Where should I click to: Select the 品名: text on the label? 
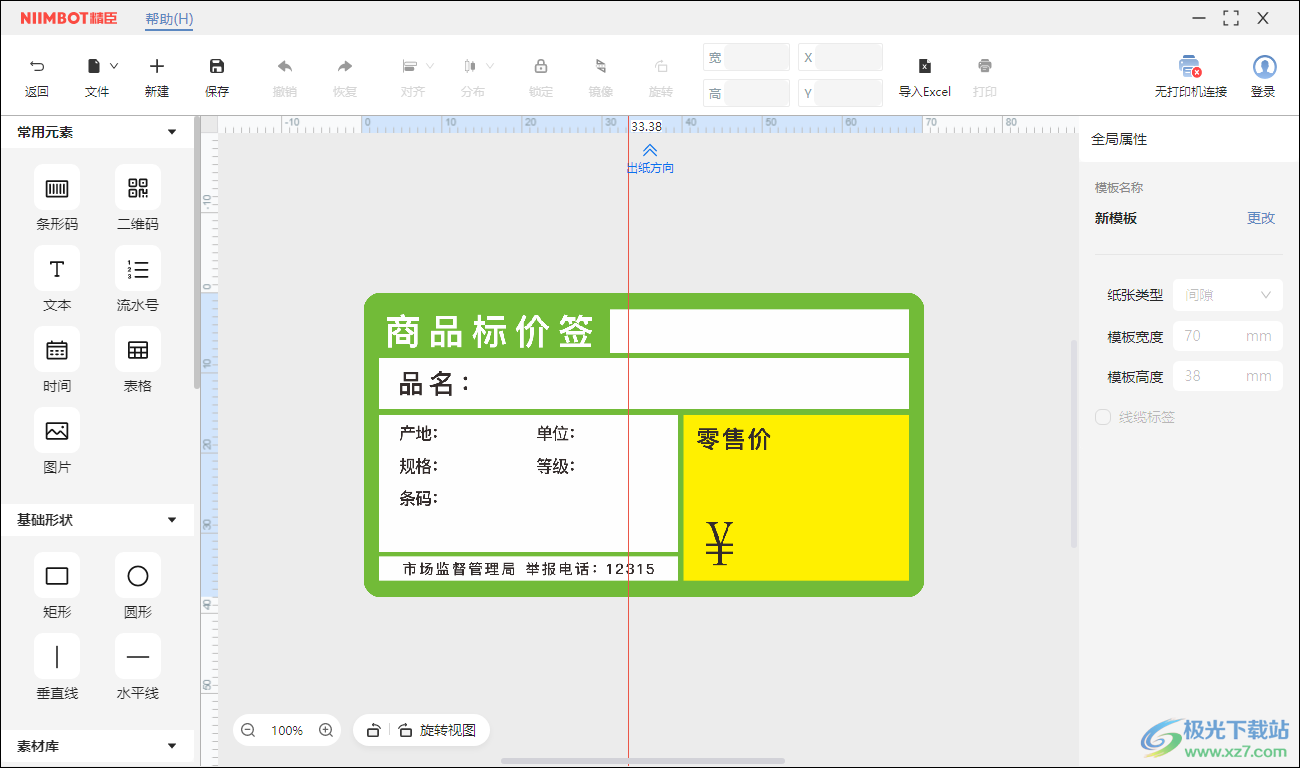(435, 384)
